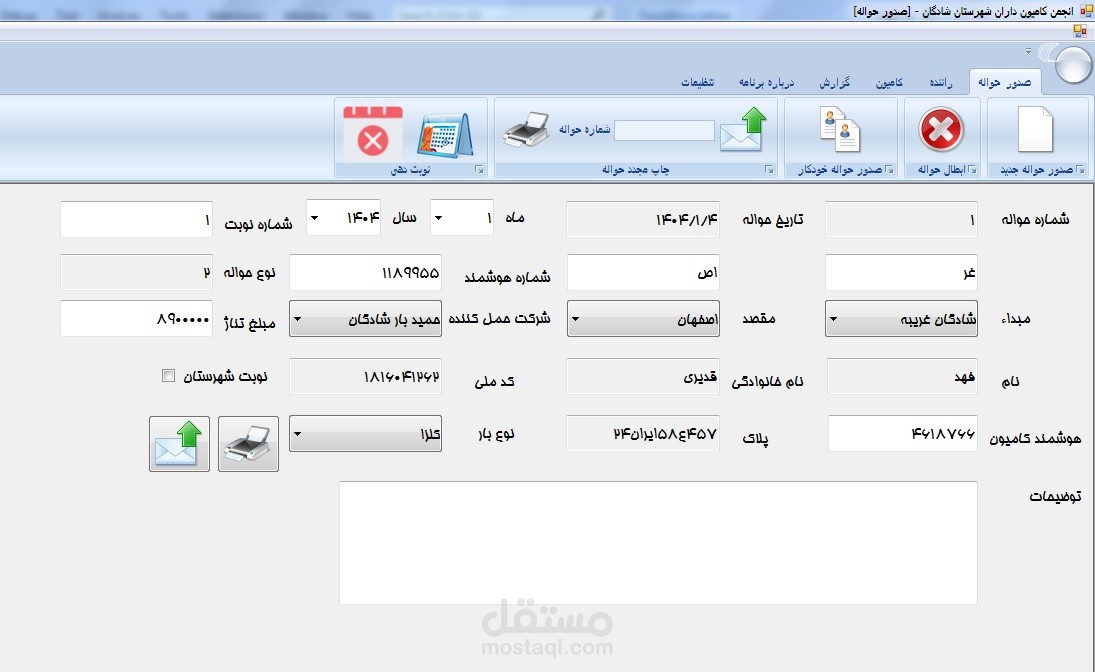
Task: Click the کد ملی national code field
Action: tap(365, 377)
